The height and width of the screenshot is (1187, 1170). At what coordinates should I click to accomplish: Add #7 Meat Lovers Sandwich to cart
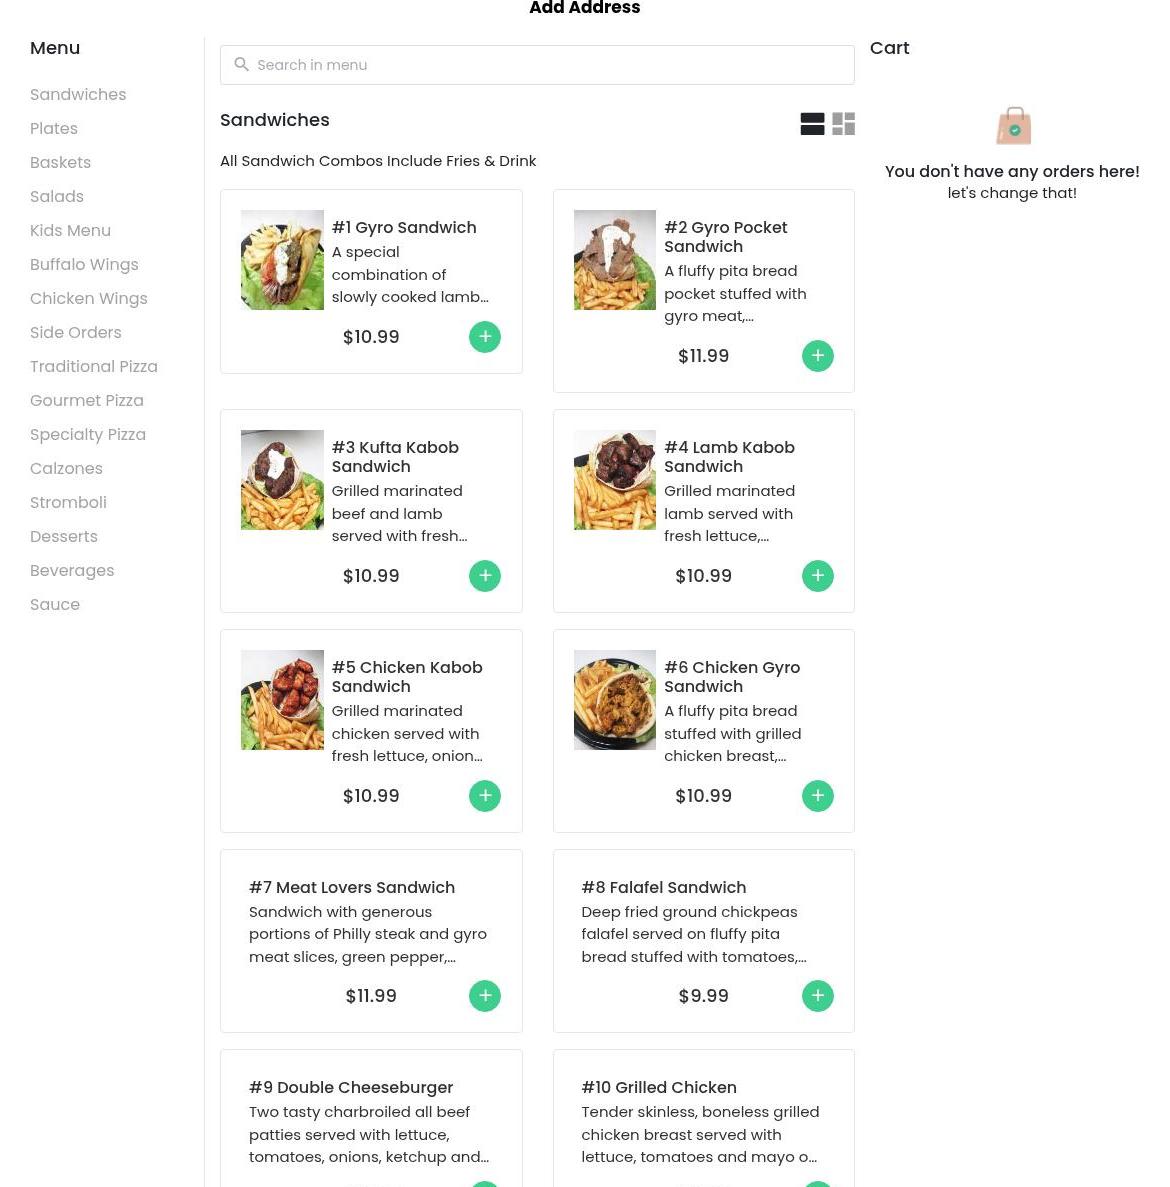(x=484, y=995)
